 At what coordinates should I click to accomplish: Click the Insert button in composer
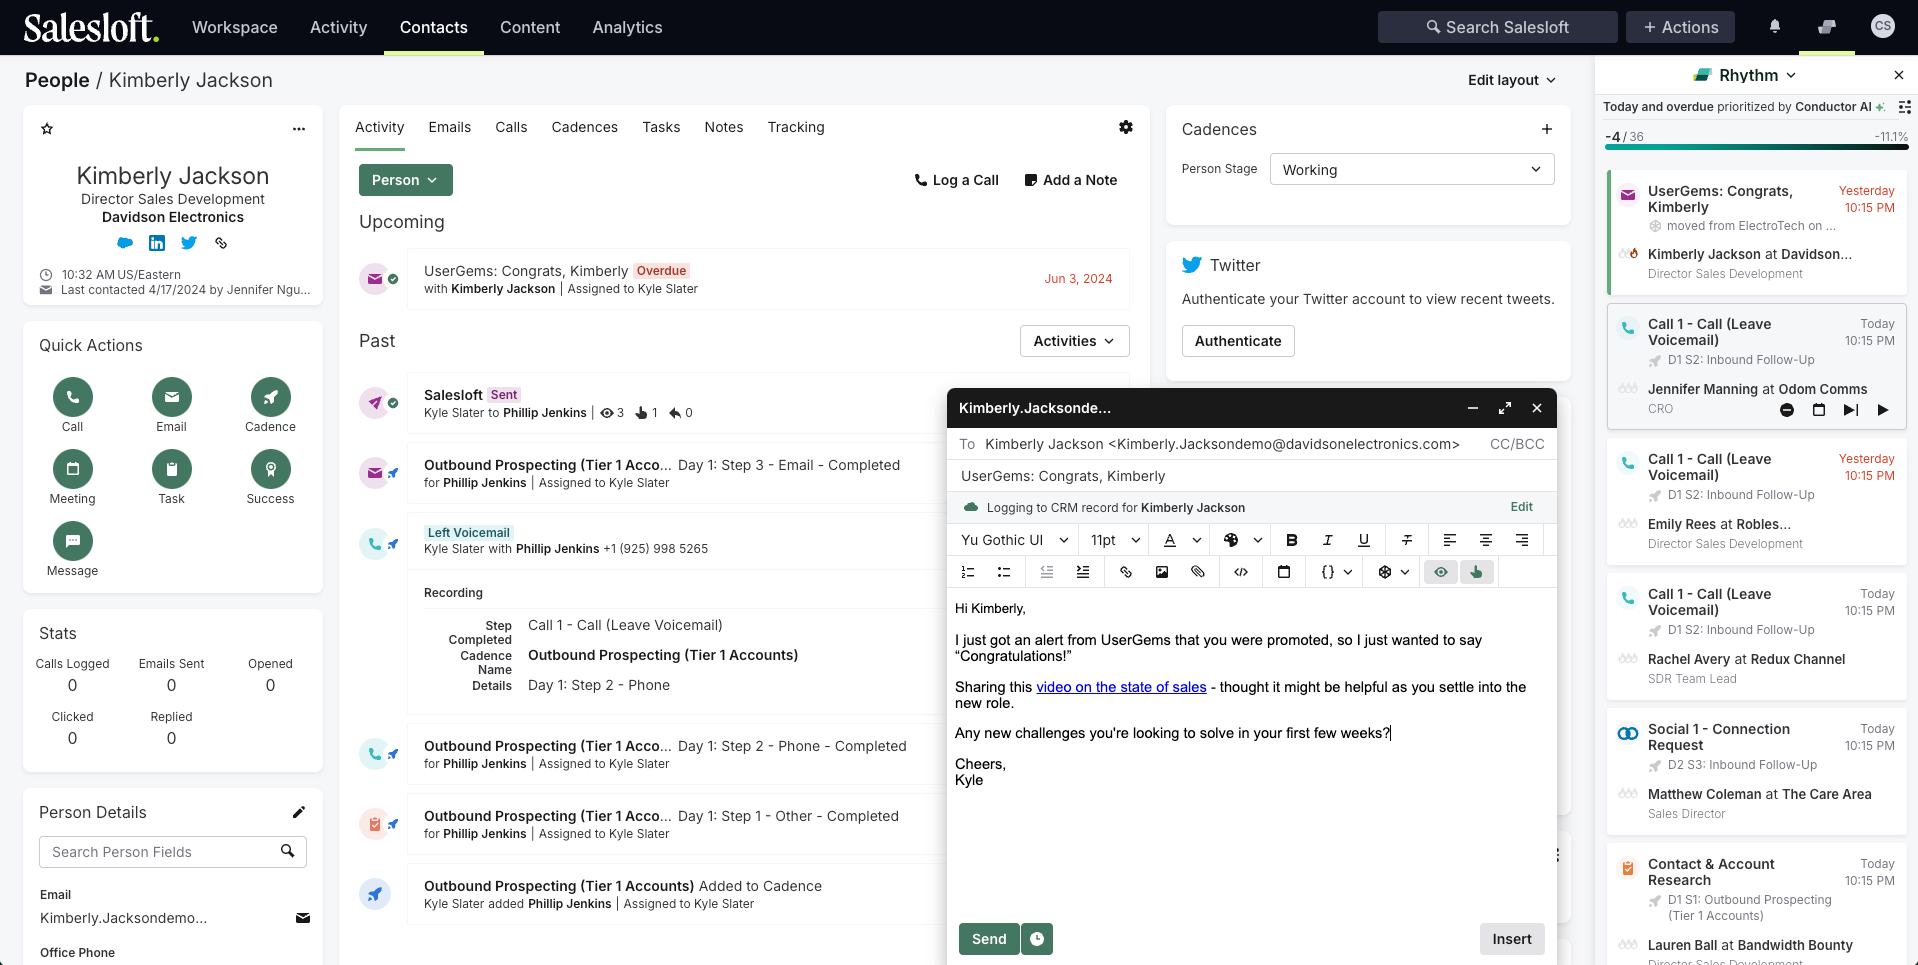coord(1512,939)
